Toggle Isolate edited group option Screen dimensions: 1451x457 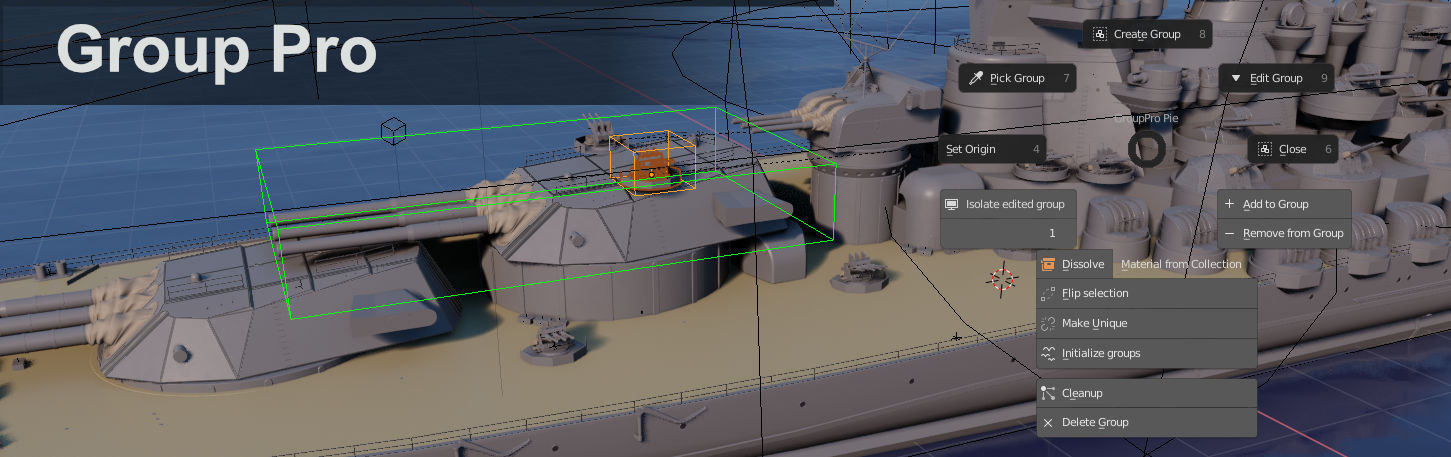tap(1009, 204)
